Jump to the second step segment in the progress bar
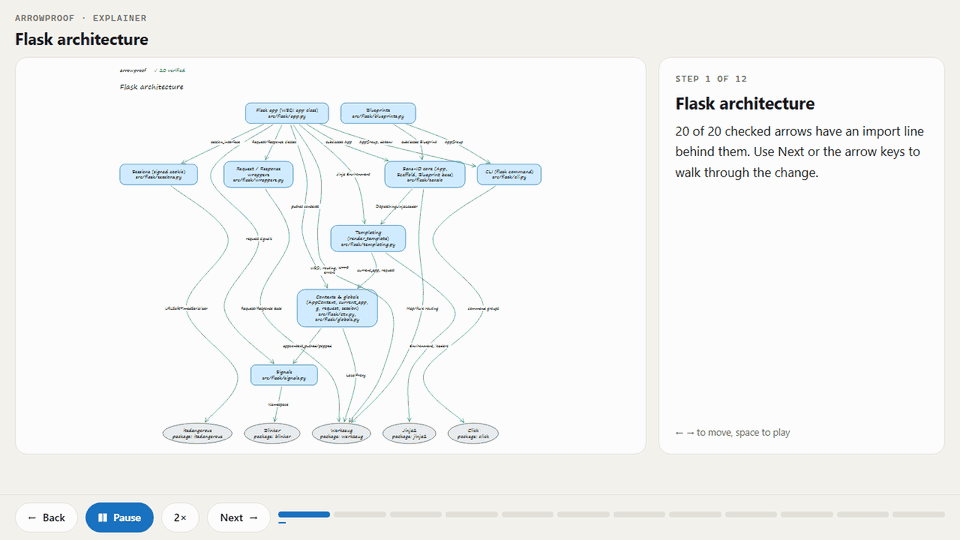960x540 pixels. point(360,514)
